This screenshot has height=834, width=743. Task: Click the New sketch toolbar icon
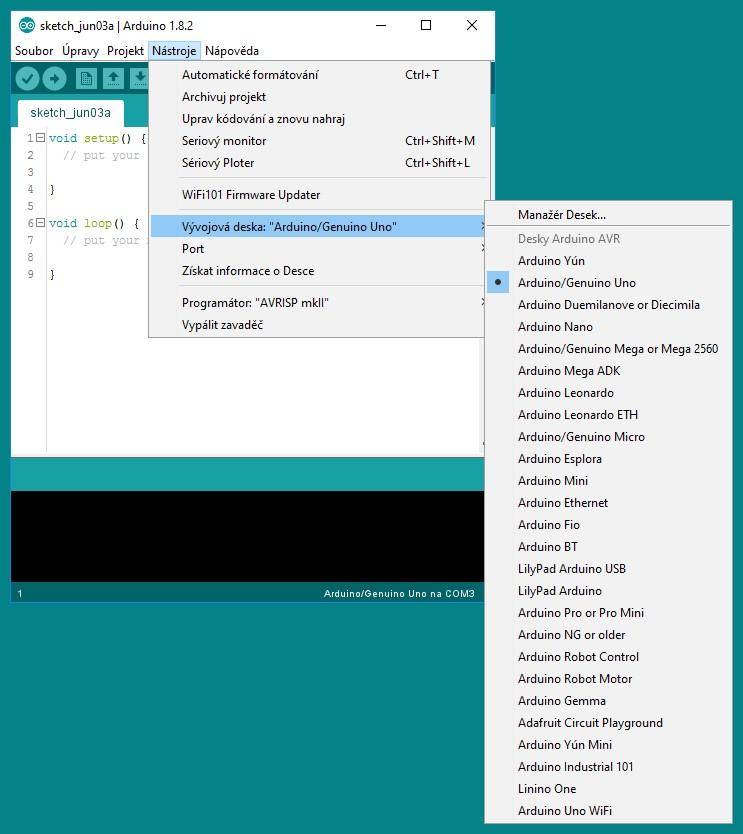click(x=86, y=79)
